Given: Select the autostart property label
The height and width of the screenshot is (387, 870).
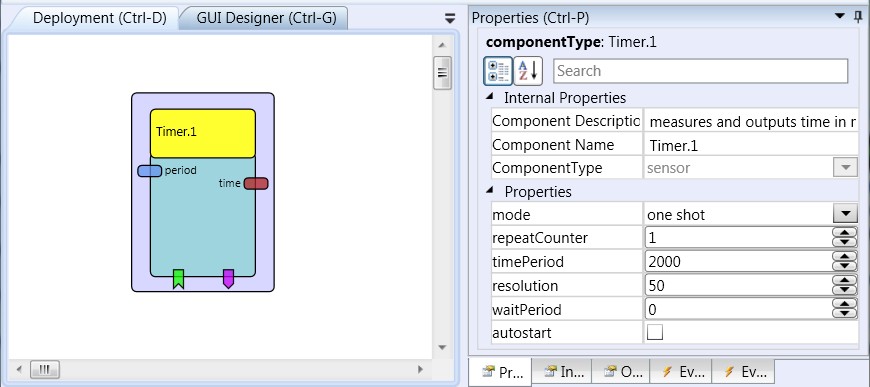Looking at the screenshot, I should (522, 333).
